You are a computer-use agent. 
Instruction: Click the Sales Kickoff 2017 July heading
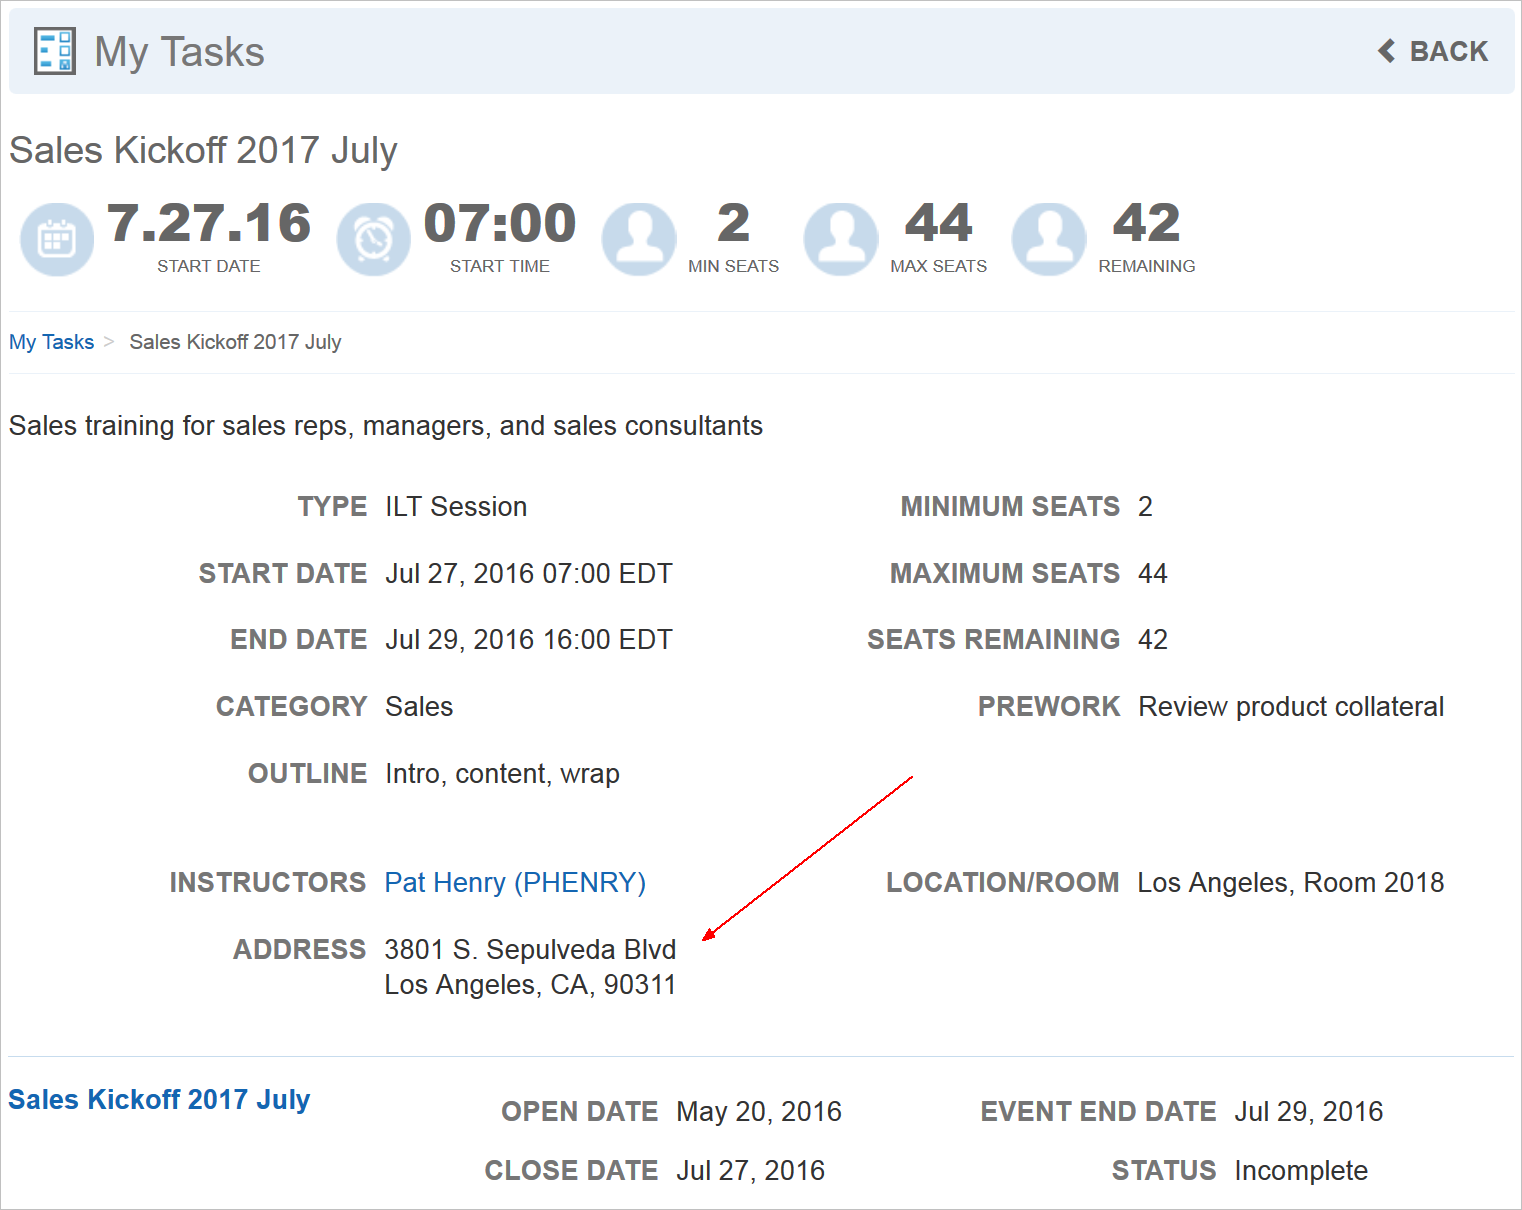tap(203, 150)
